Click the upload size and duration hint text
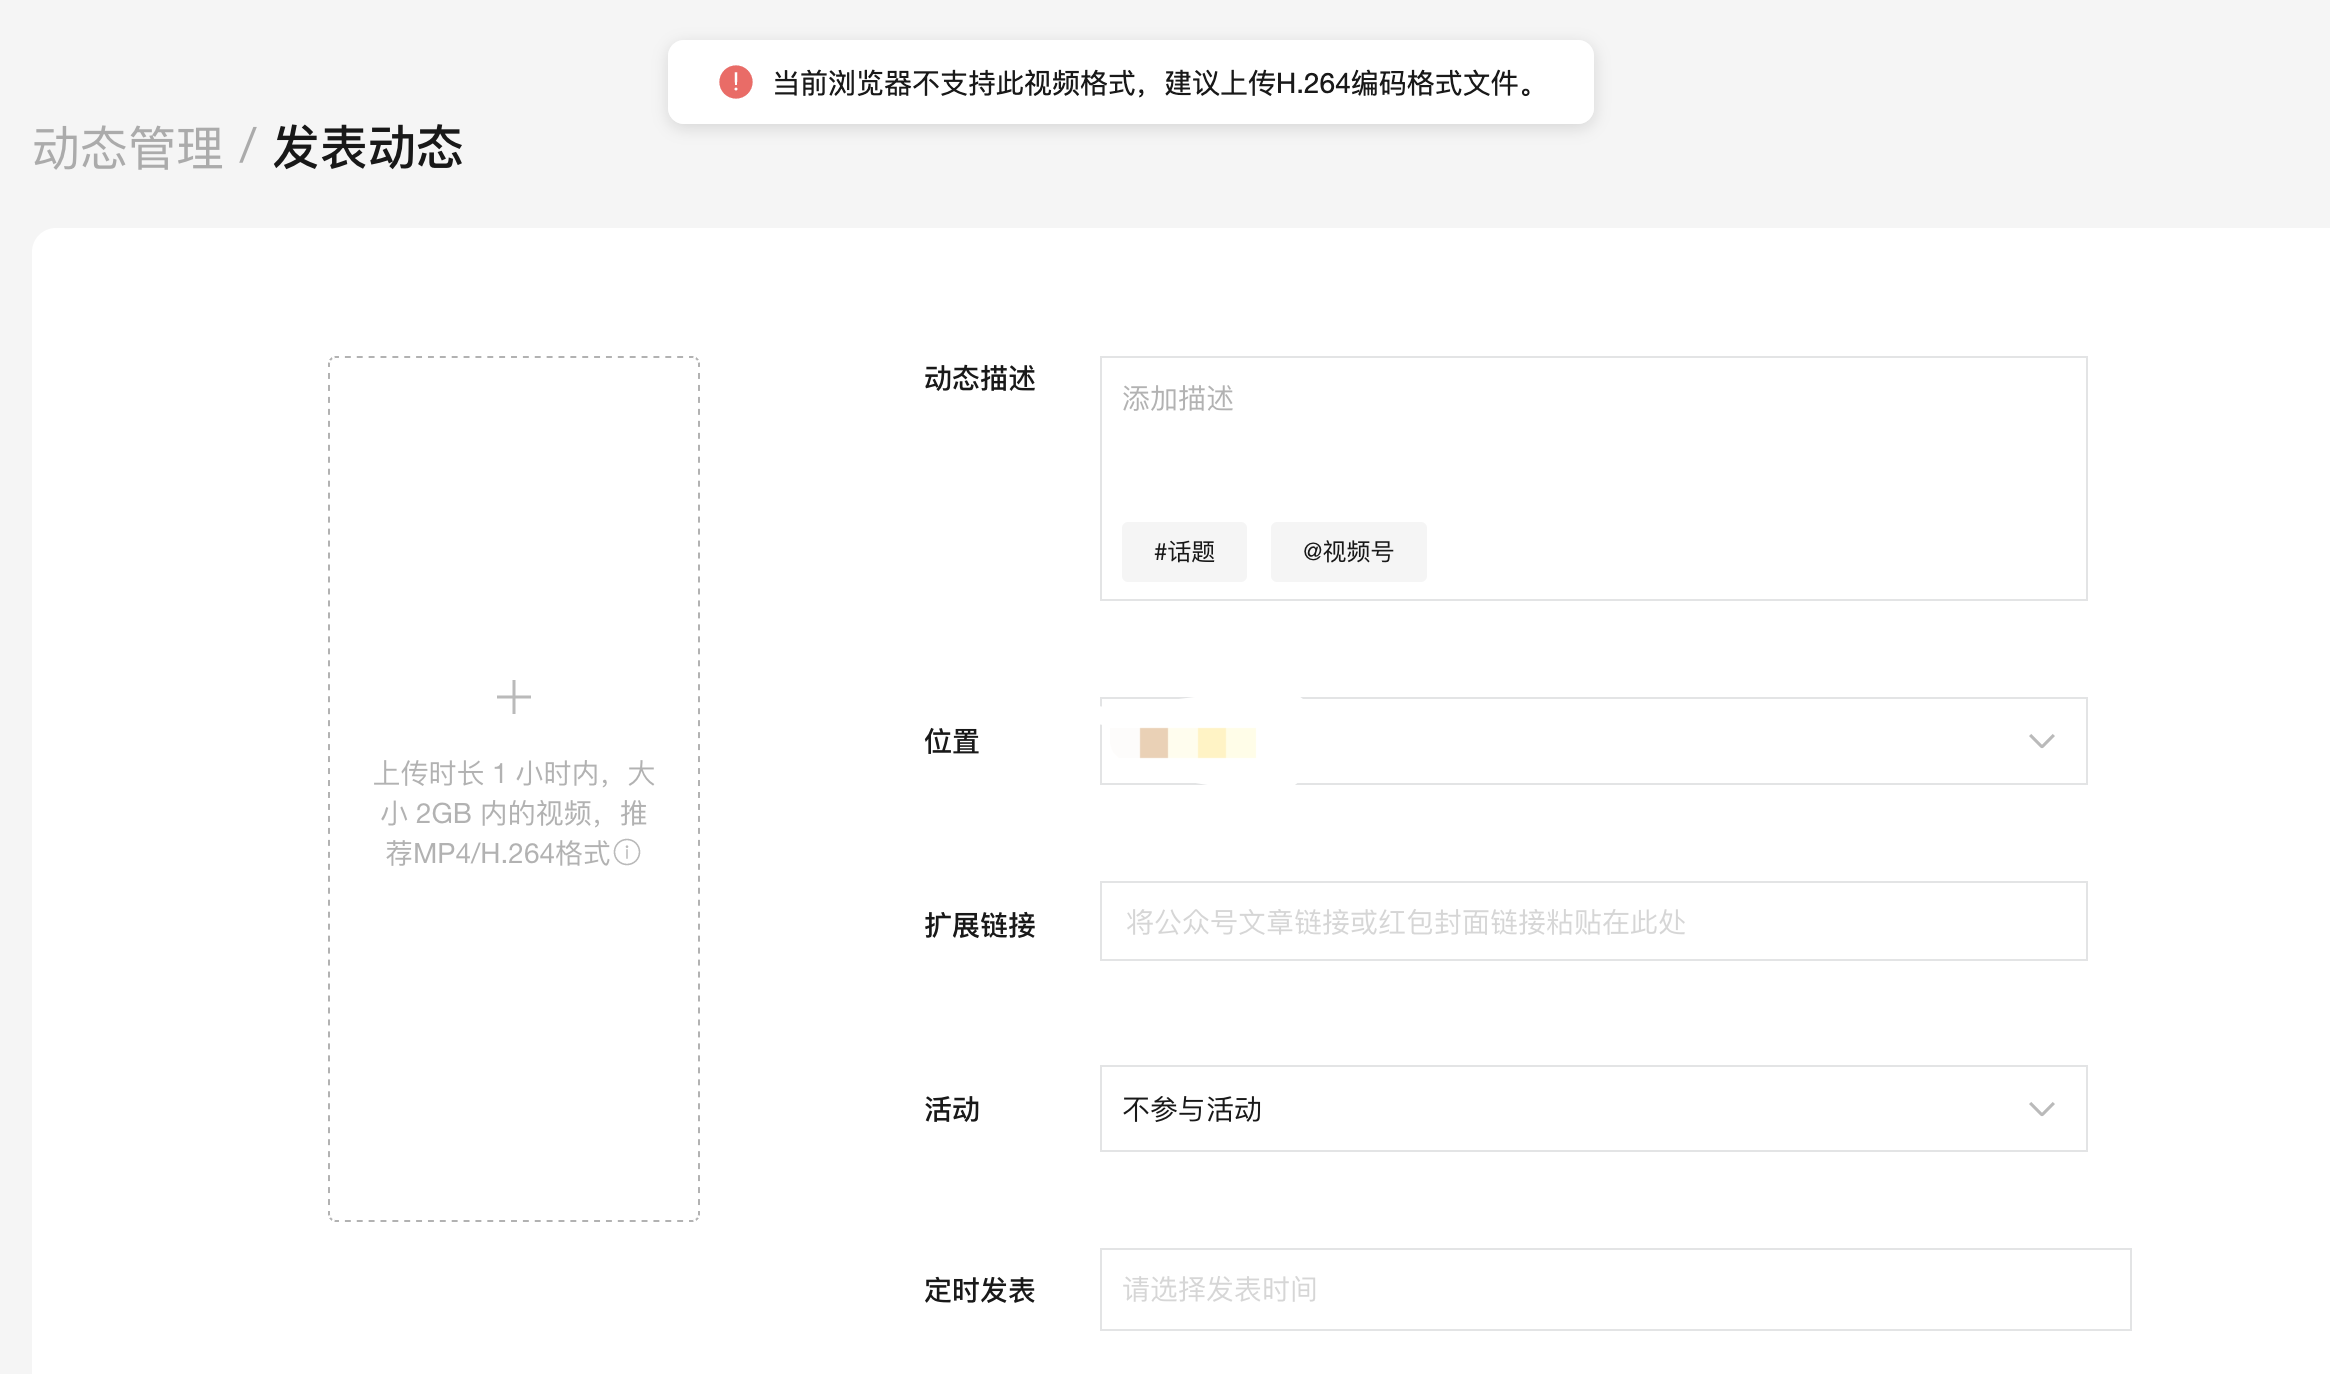The image size is (2330, 1374). tap(513, 812)
